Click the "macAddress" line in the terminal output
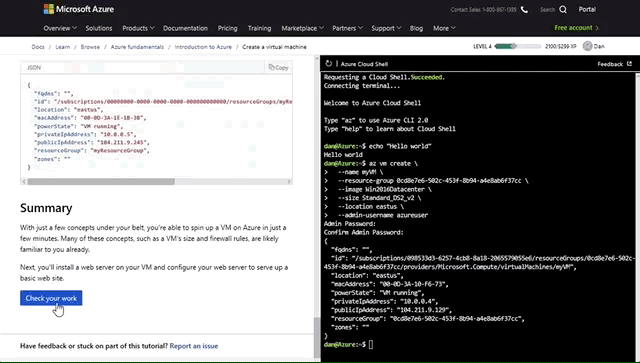This screenshot has width=640, height=363. click(x=390, y=284)
